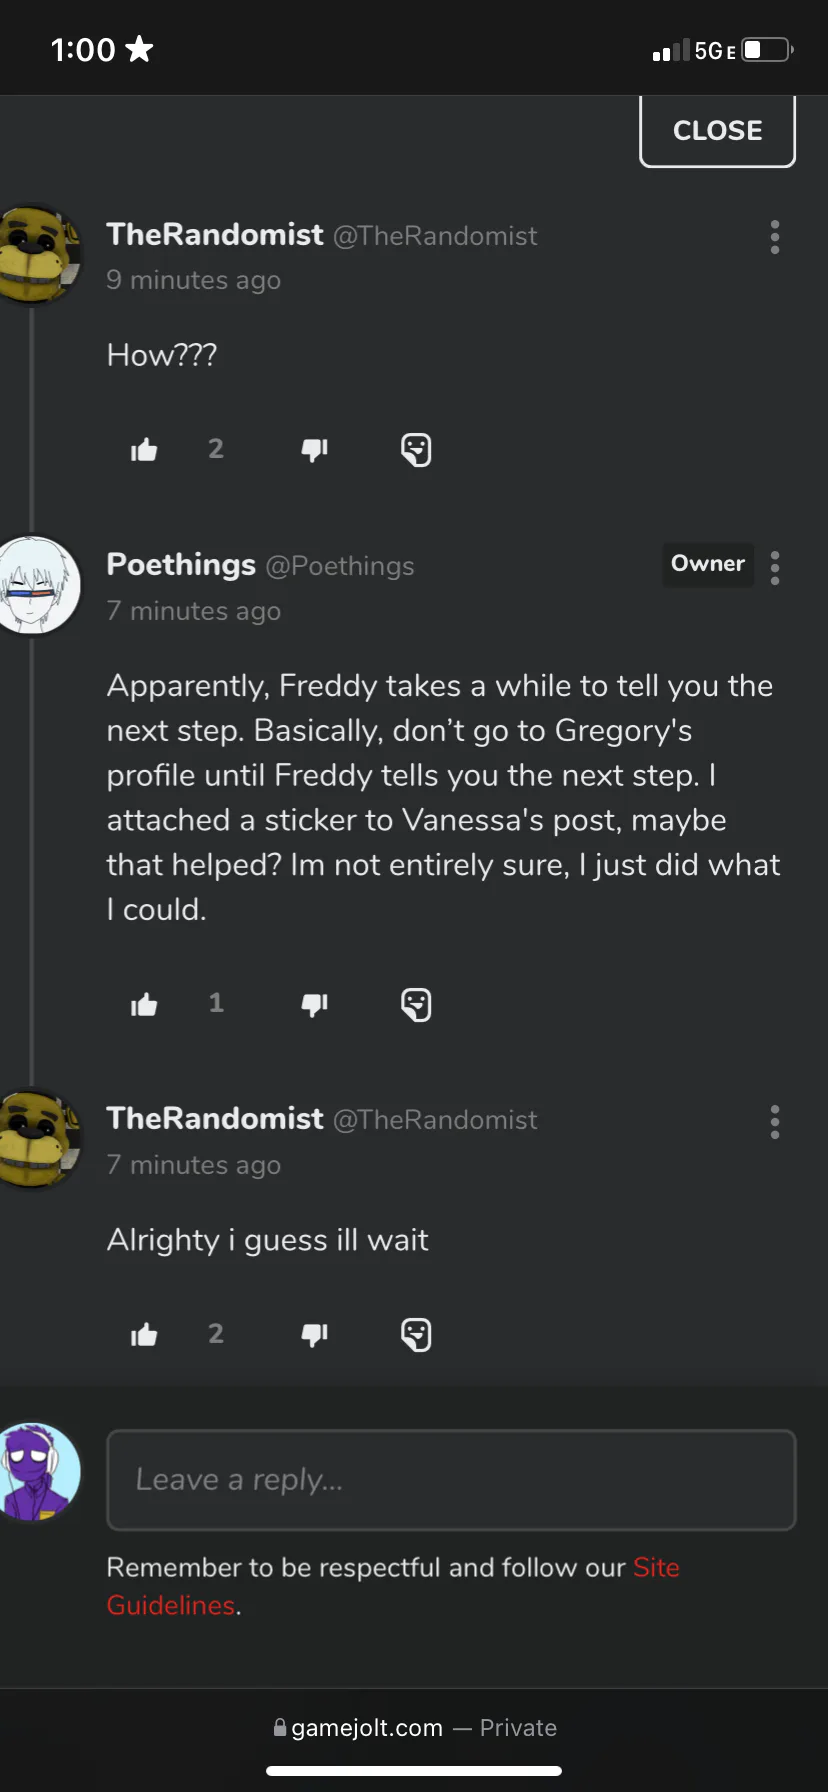The height and width of the screenshot is (1792, 828).
Task: Open more options on Poethings' comment
Action: click(775, 567)
